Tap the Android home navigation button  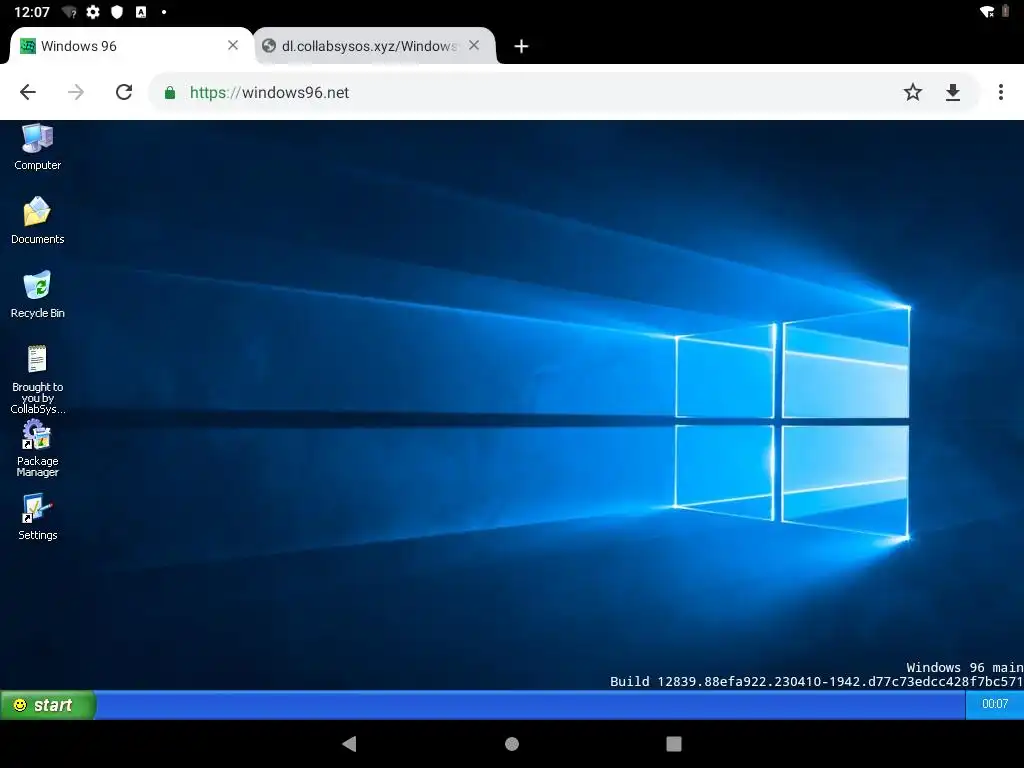tap(512, 744)
